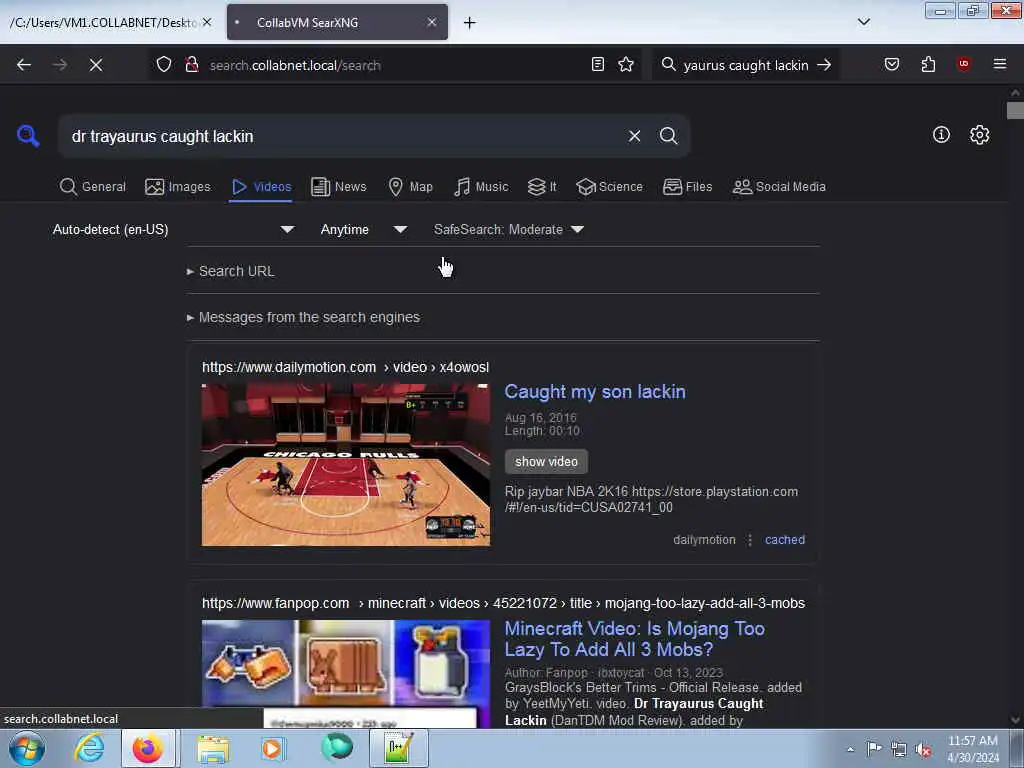Click the insecure connection lock icon
1024x768 pixels.
tap(192, 65)
